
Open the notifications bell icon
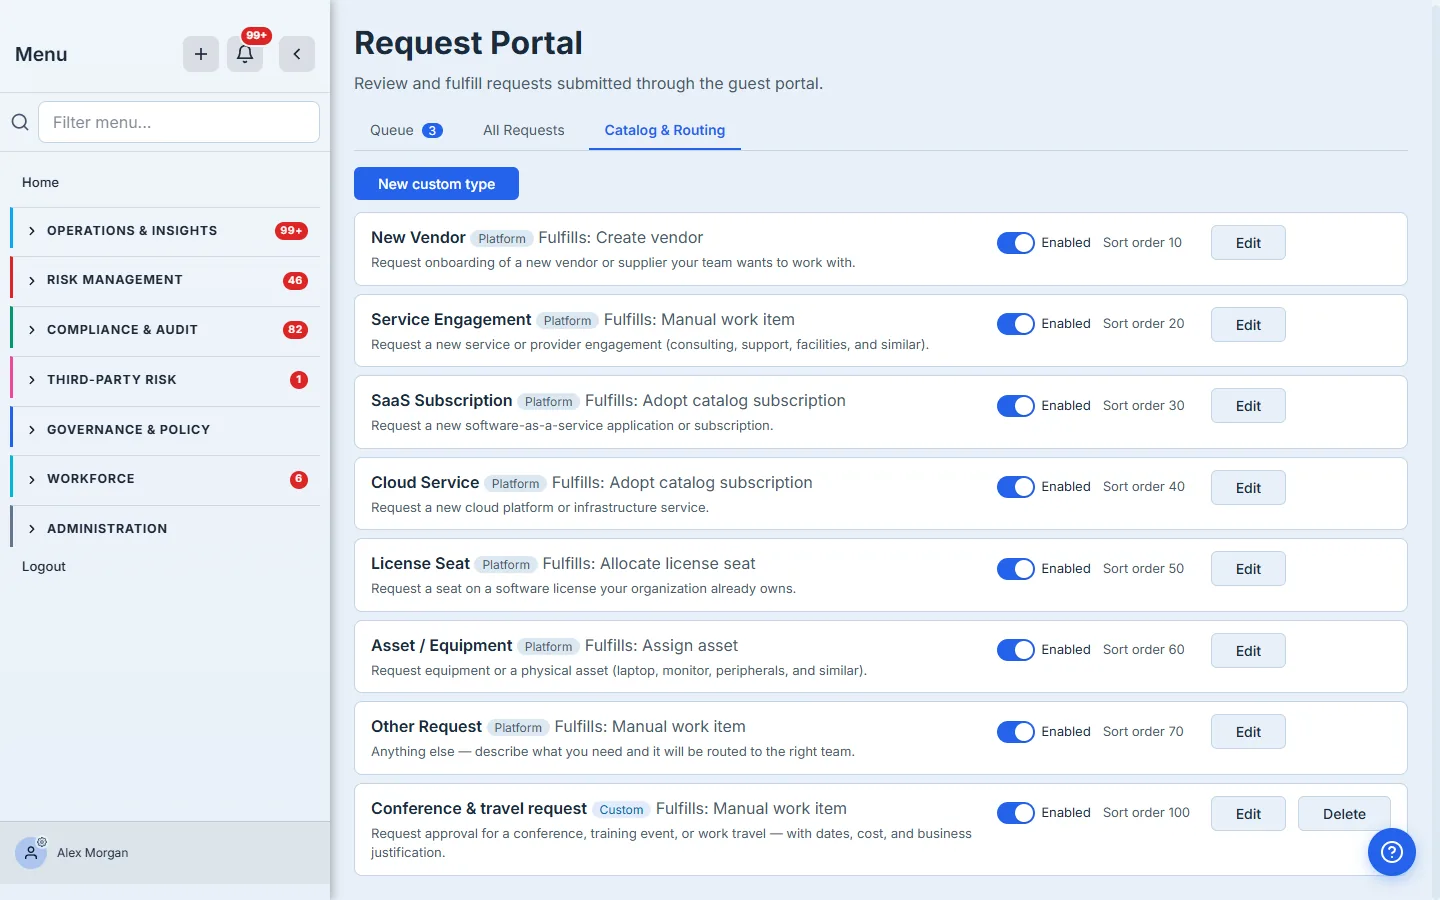pos(245,54)
